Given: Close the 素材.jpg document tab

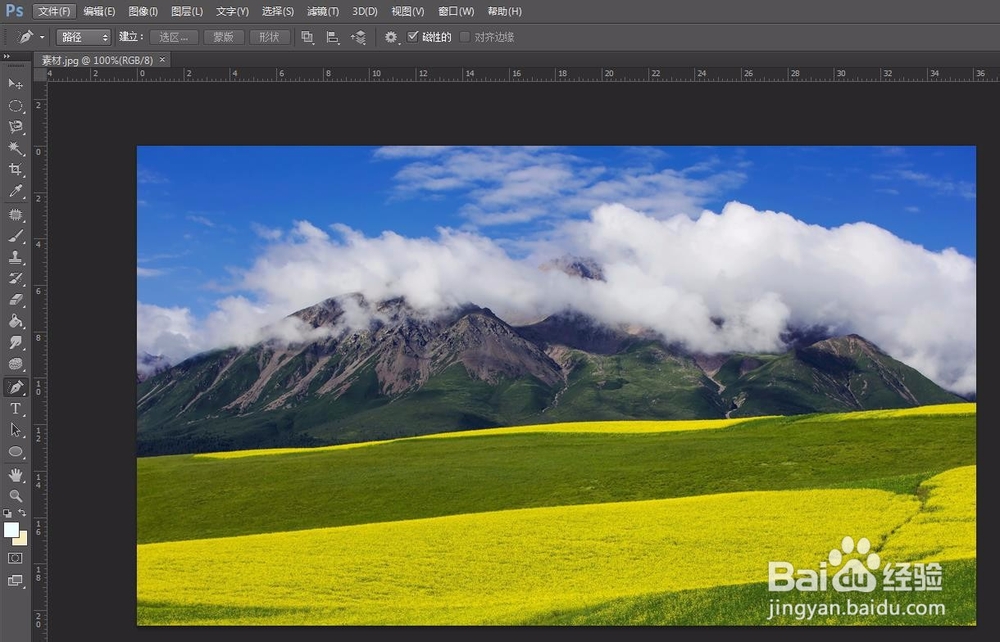Looking at the screenshot, I should [x=162, y=59].
